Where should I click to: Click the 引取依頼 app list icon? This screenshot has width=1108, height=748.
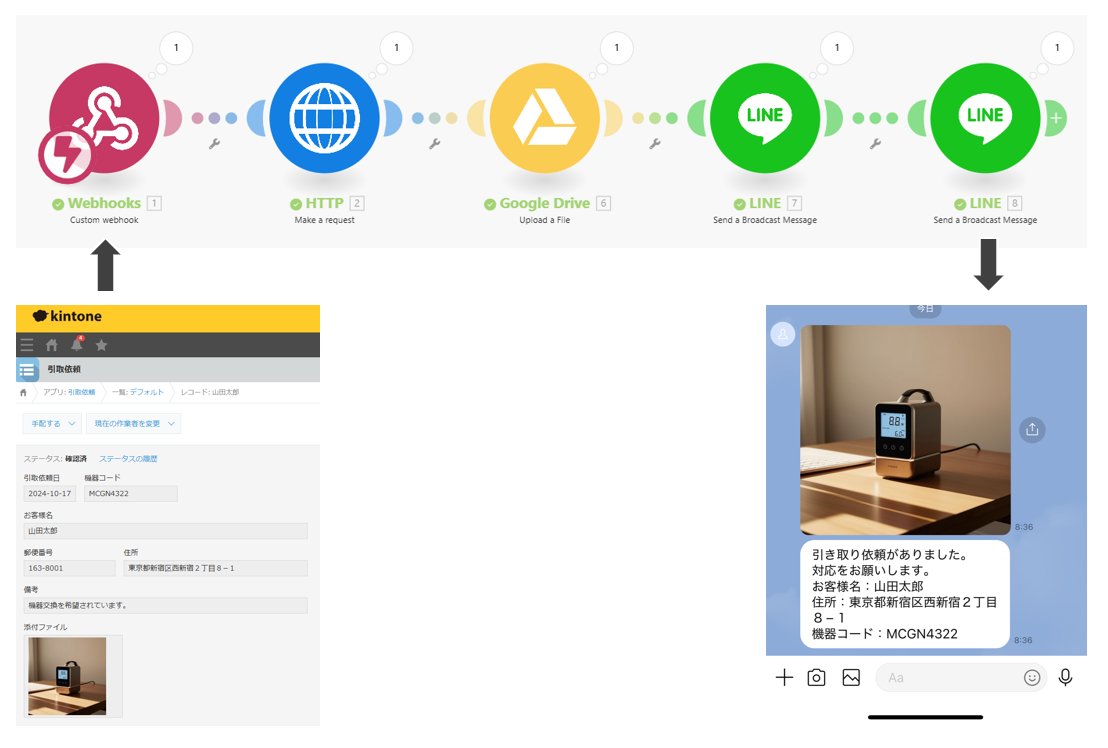[27, 369]
